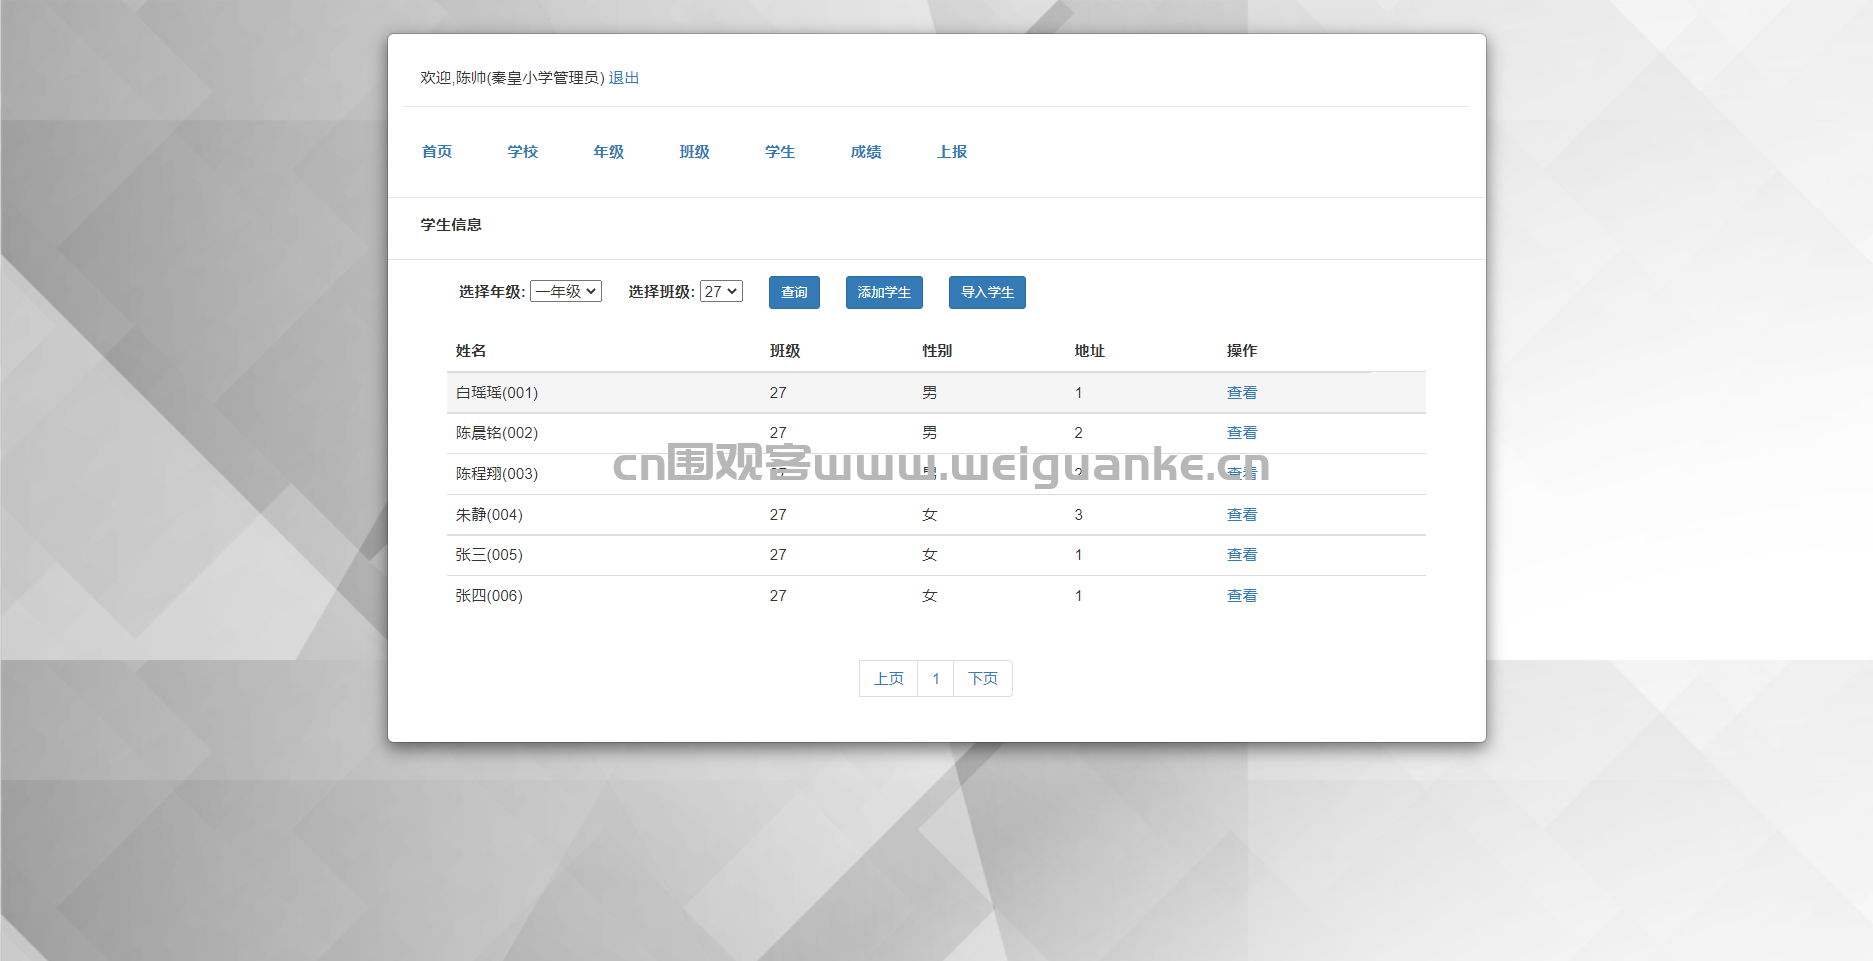Image resolution: width=1873 pixels, height=961 pixels.
Task: Open the 上报 tab
Action: coord(952,152)
